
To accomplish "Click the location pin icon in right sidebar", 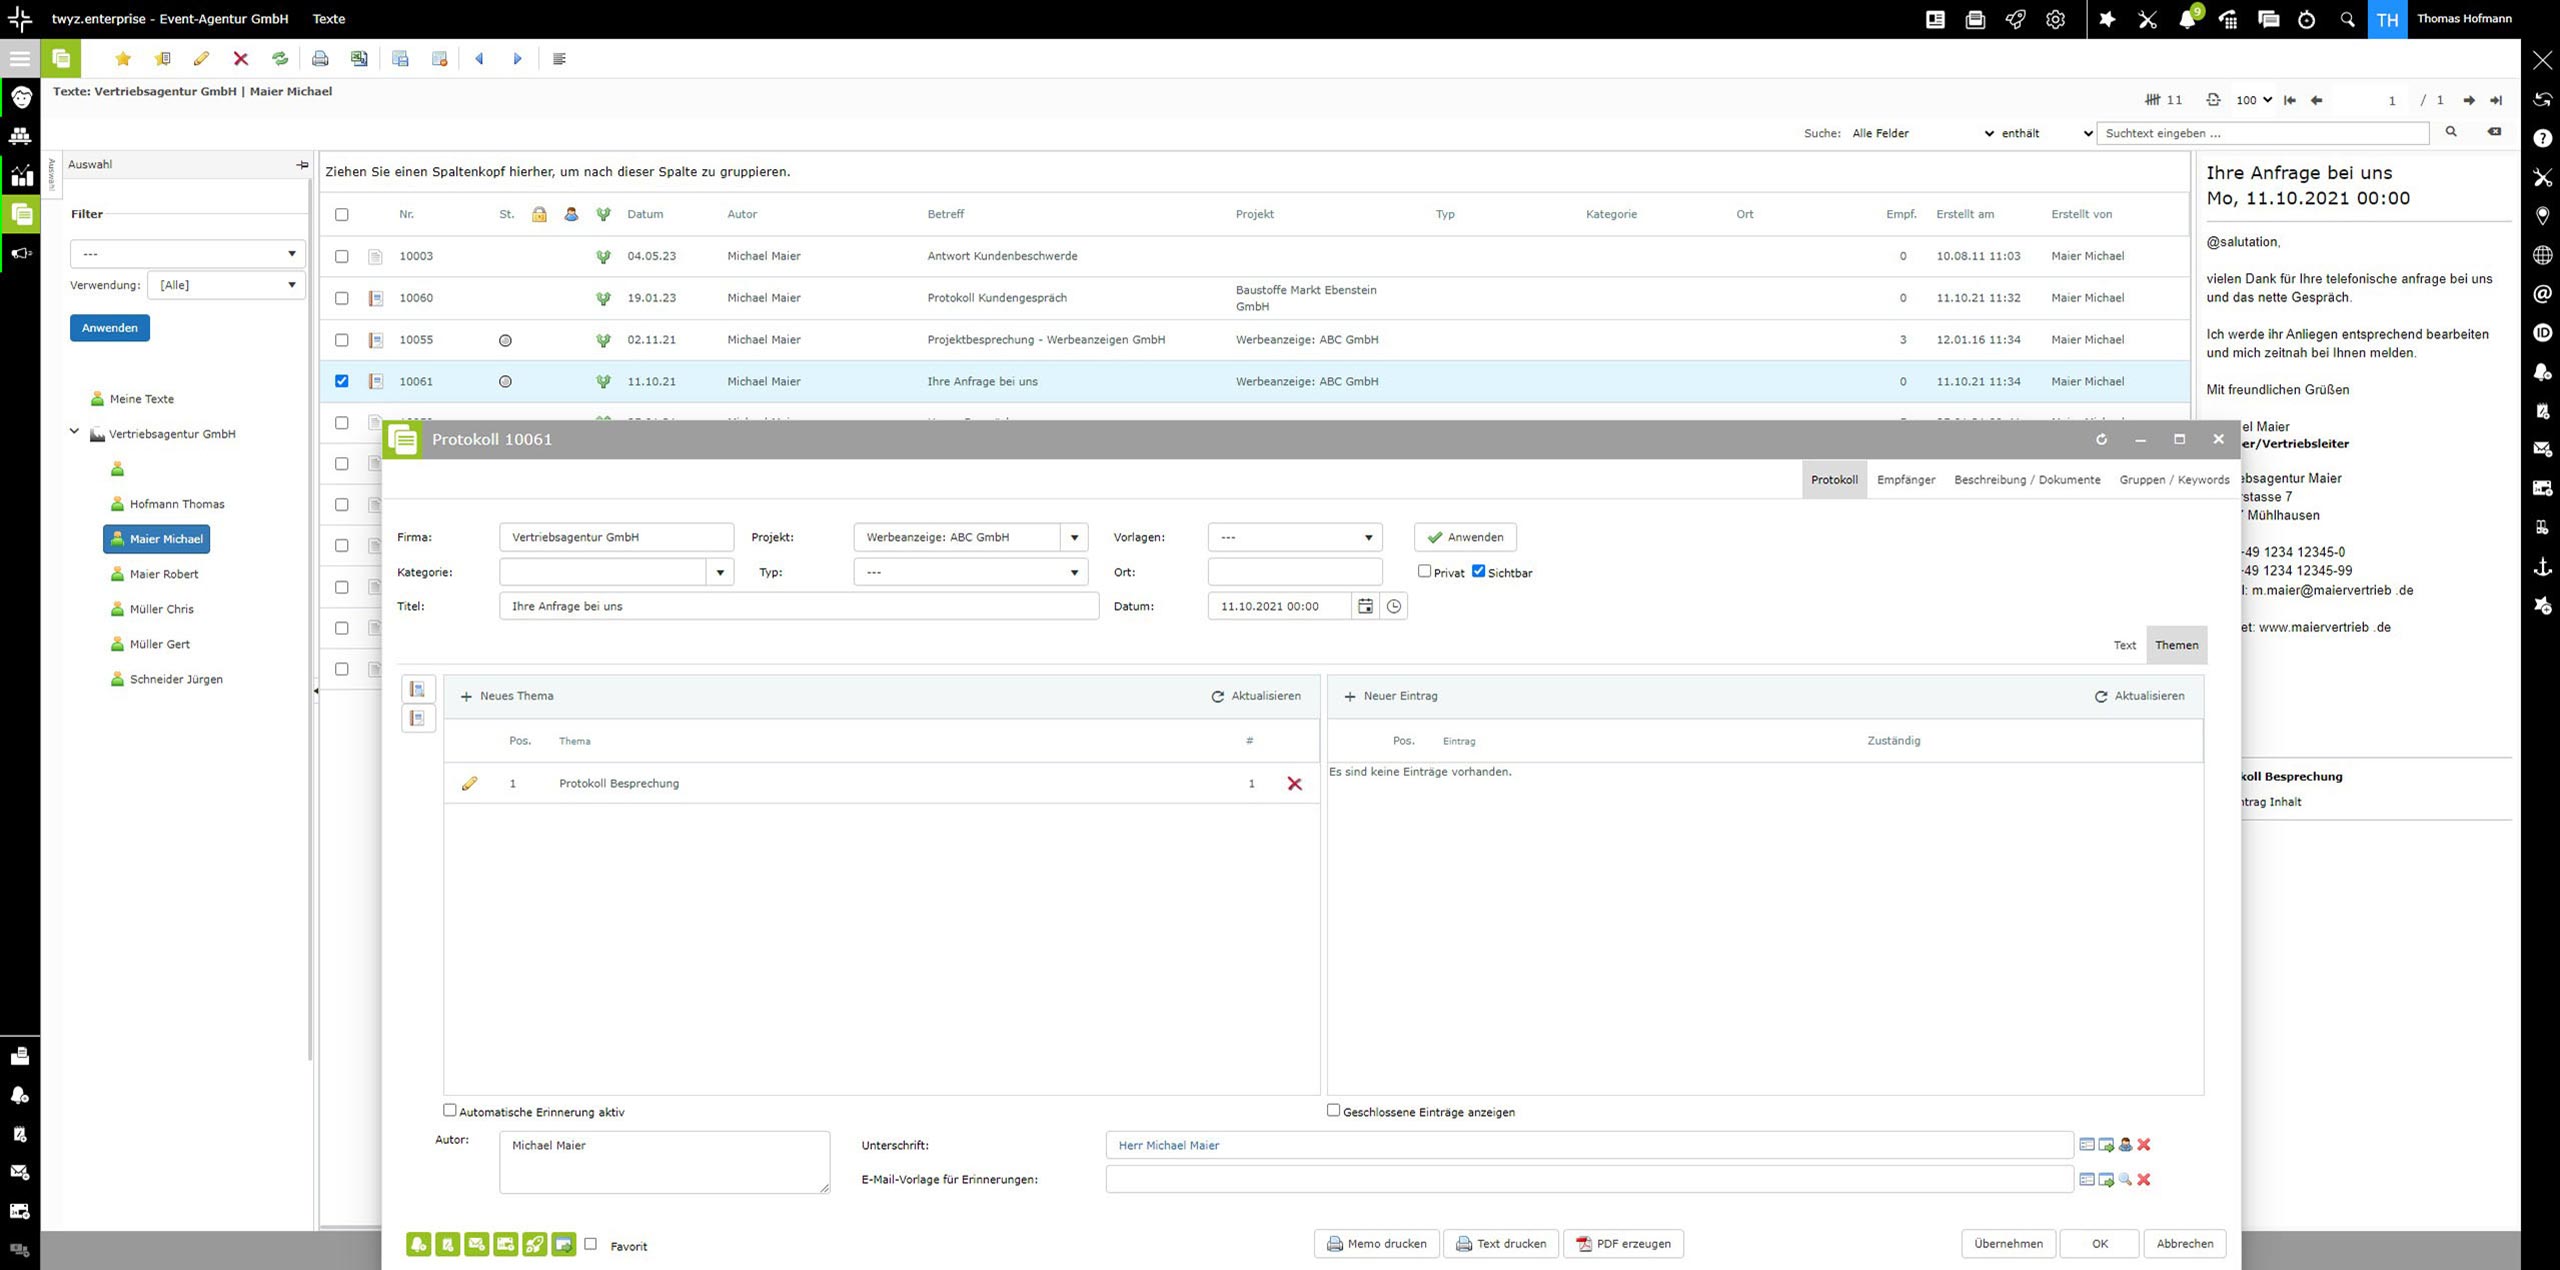I will 2543,216.
